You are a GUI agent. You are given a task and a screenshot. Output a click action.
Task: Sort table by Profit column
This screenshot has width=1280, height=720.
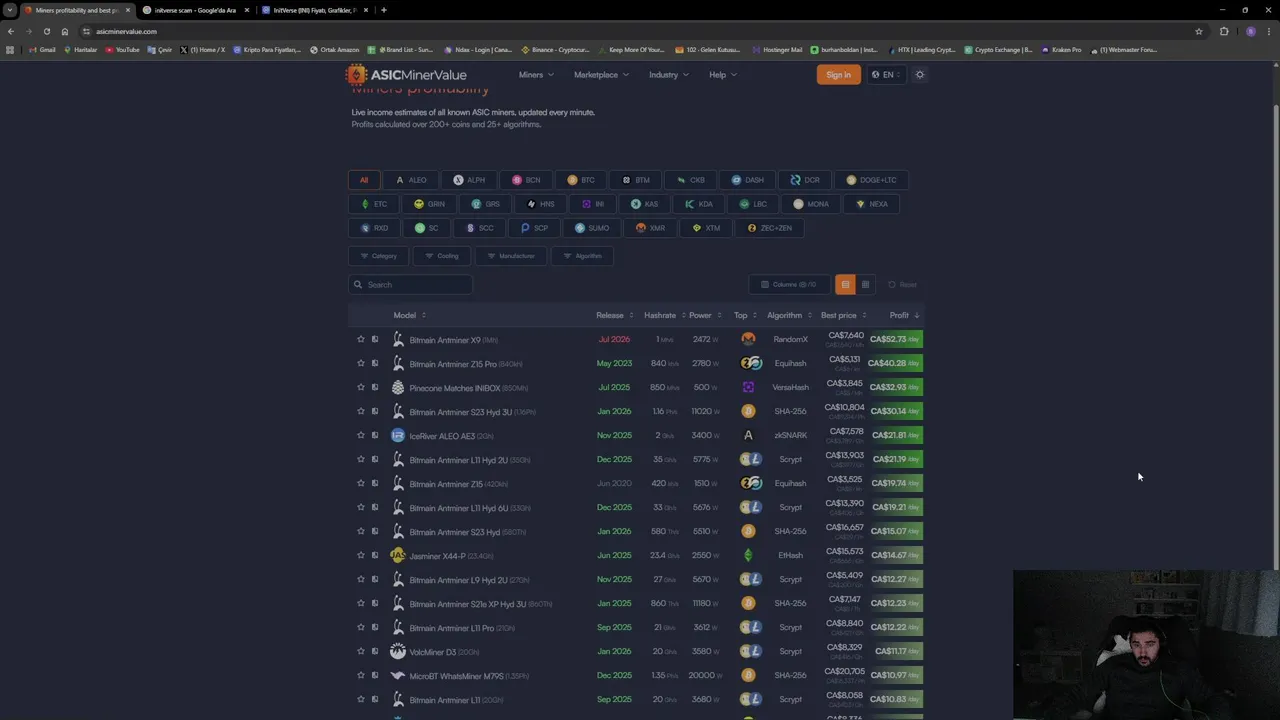tap(905, 315)
